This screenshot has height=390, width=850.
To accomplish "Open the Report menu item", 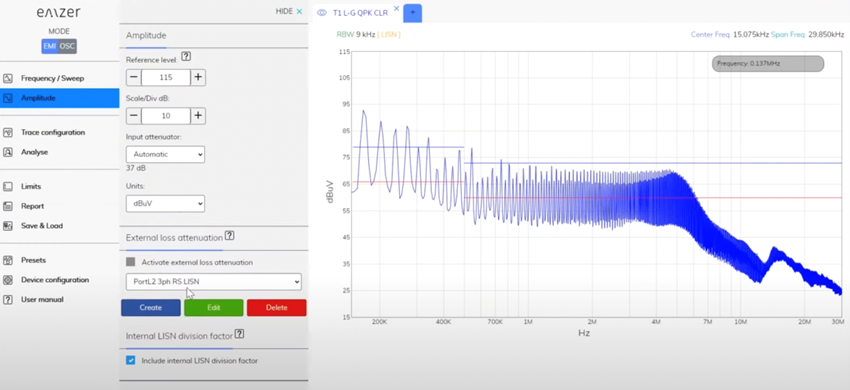I will pos(33,206).
